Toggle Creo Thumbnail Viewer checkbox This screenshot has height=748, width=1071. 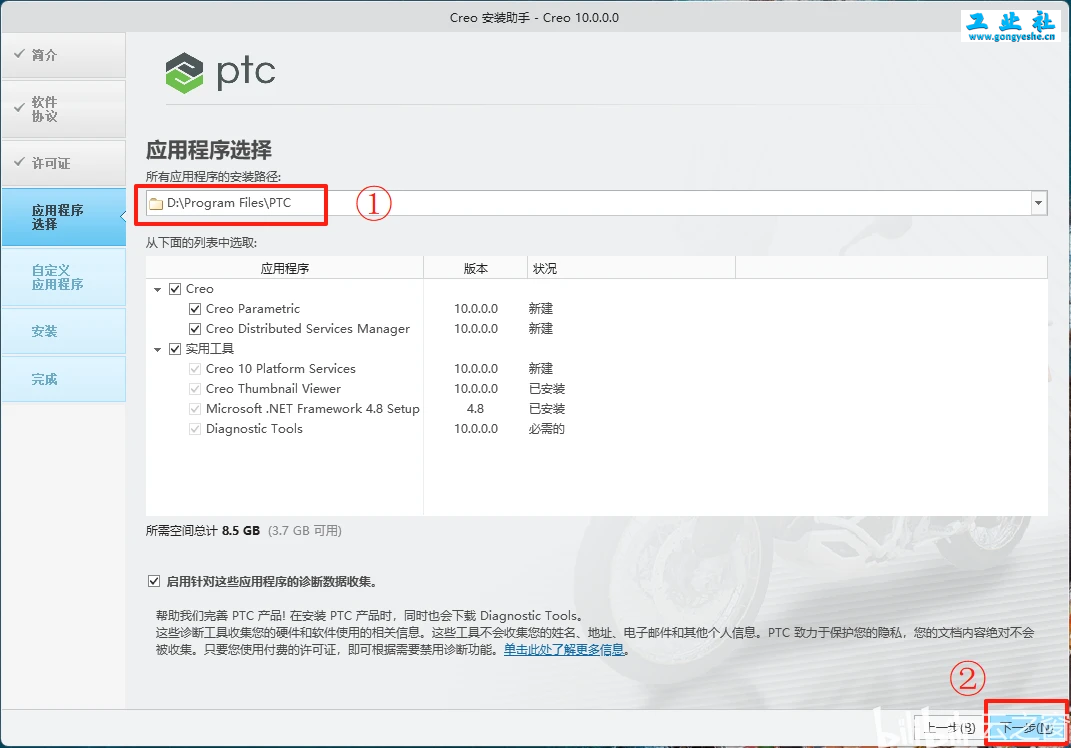pos(195,389)
